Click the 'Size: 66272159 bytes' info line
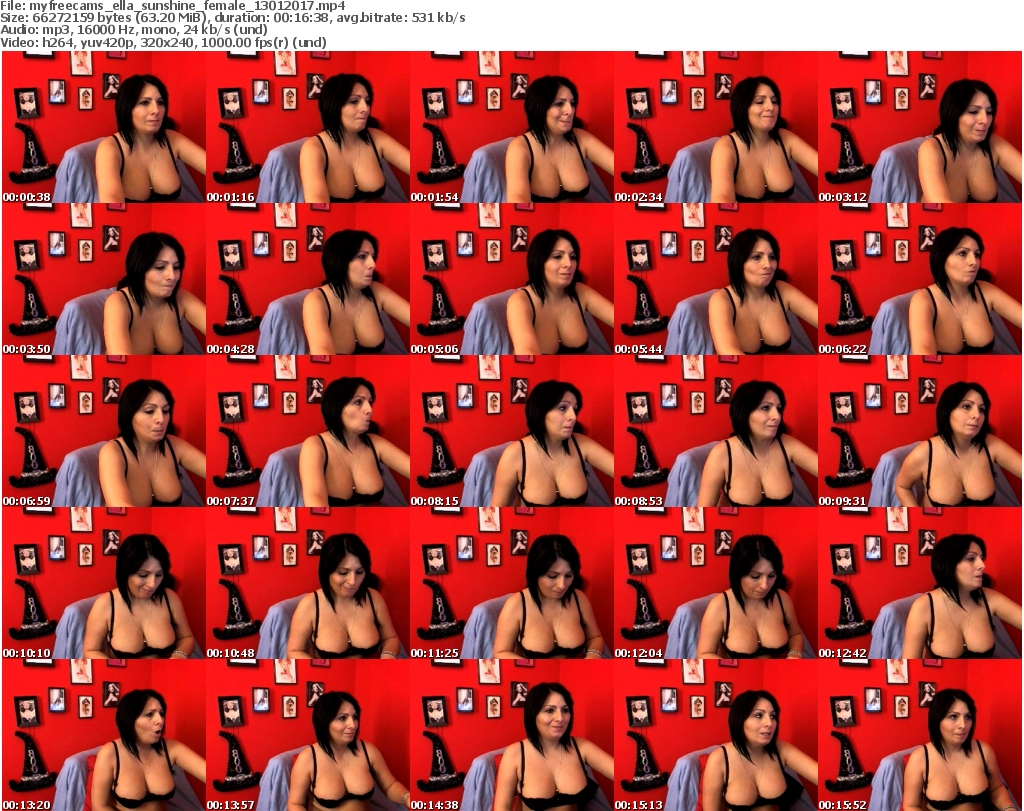 233,18
